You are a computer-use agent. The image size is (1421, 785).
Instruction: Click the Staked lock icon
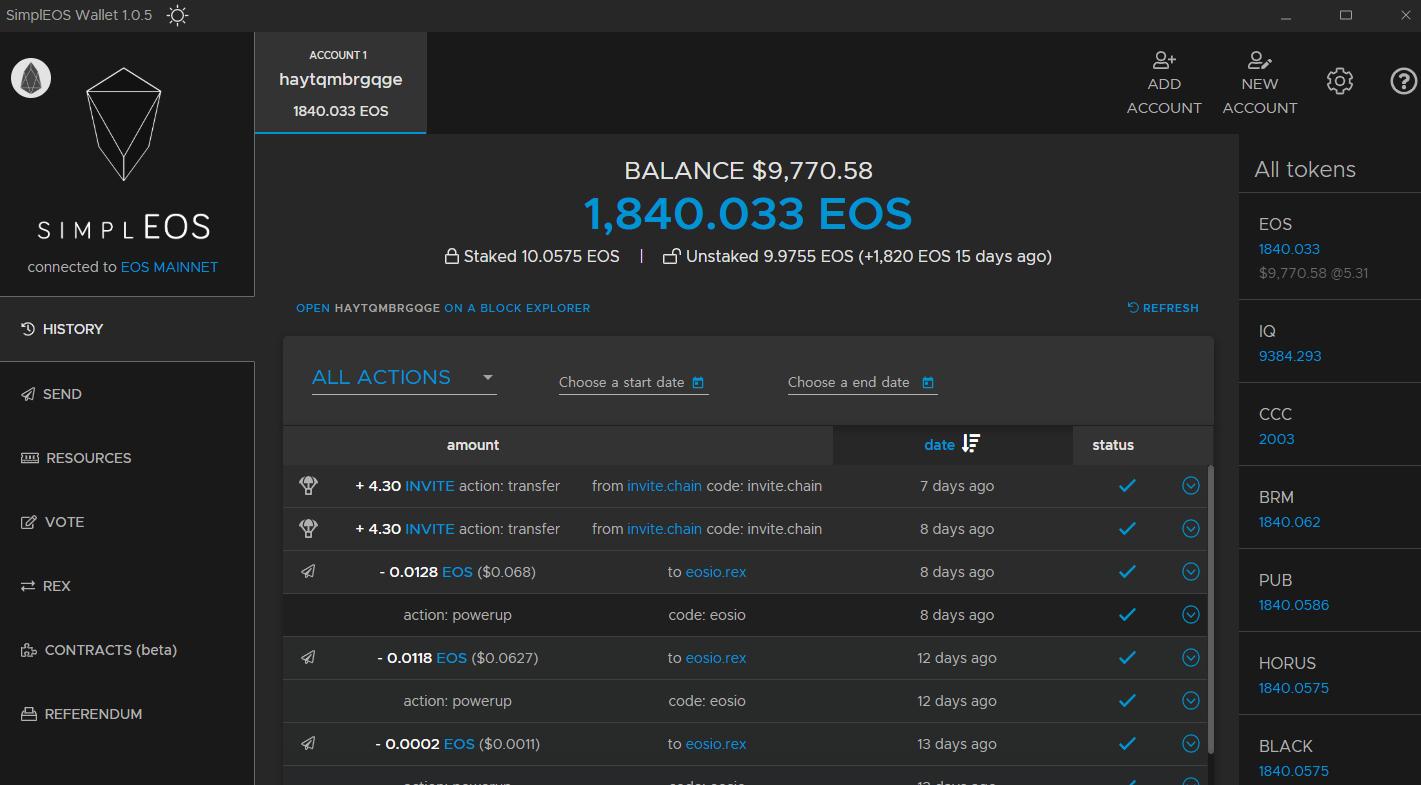coord(452,256)
